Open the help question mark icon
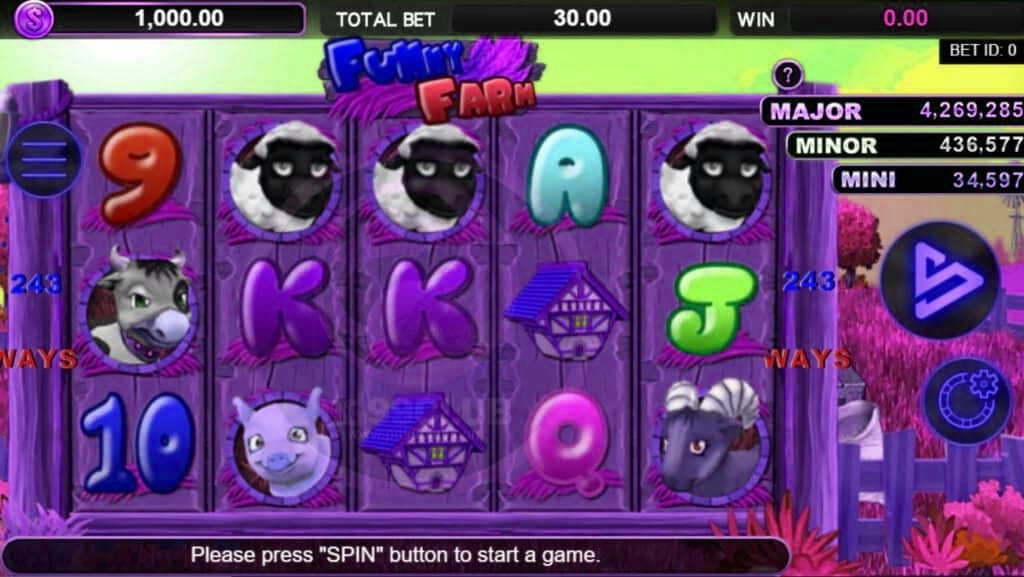 point(788,76)
